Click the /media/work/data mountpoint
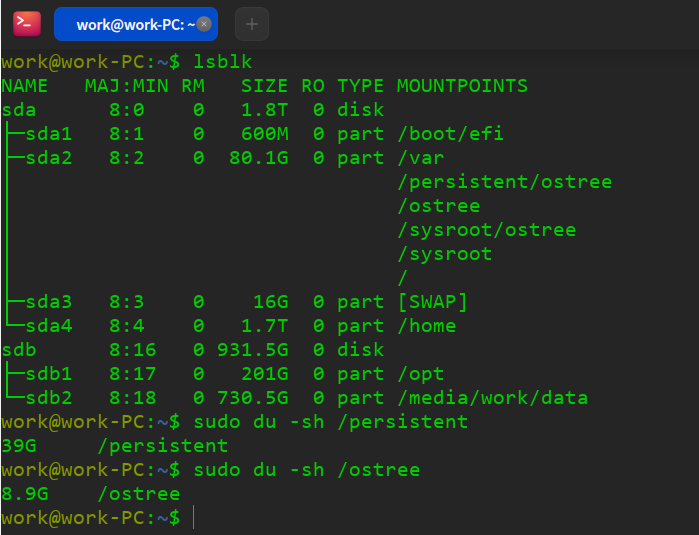 point(492,399)
